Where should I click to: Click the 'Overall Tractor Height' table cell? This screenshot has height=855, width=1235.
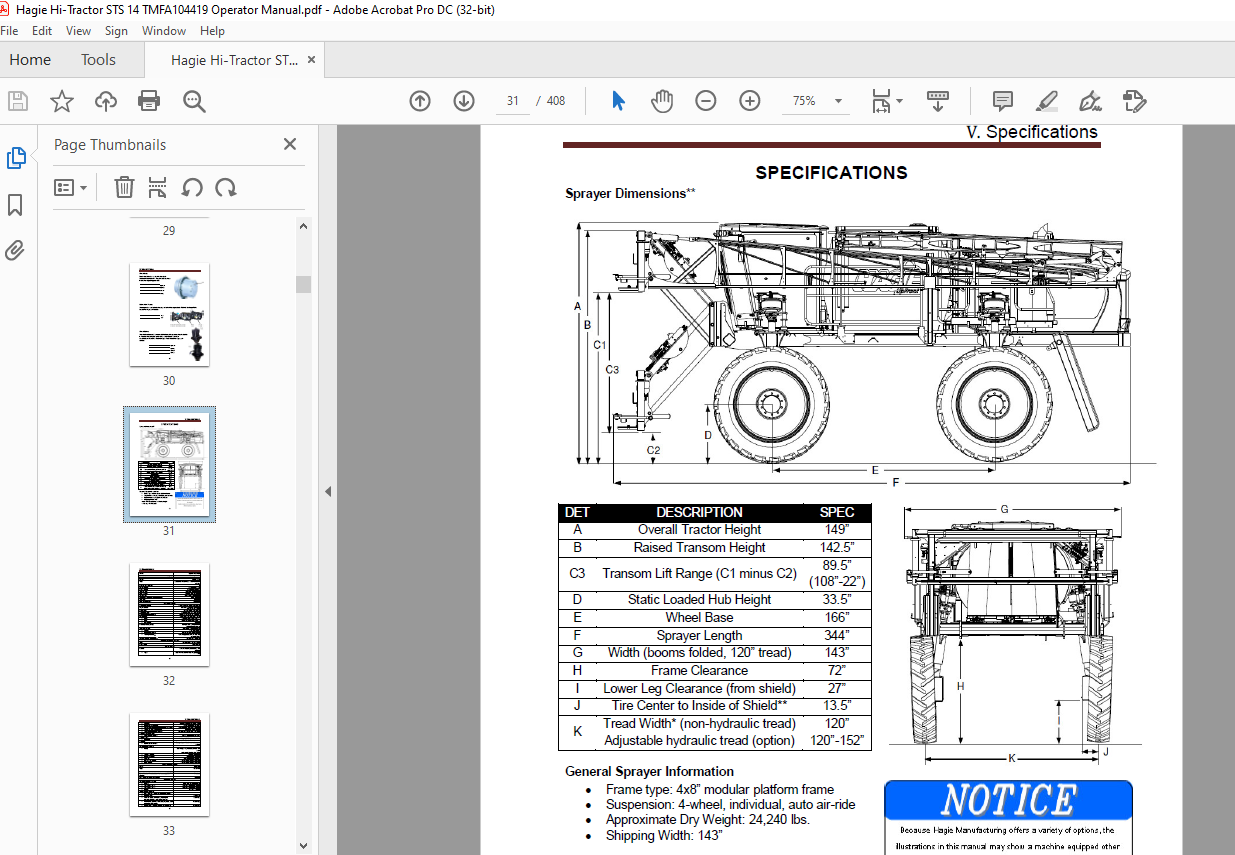tap(699, 530)
